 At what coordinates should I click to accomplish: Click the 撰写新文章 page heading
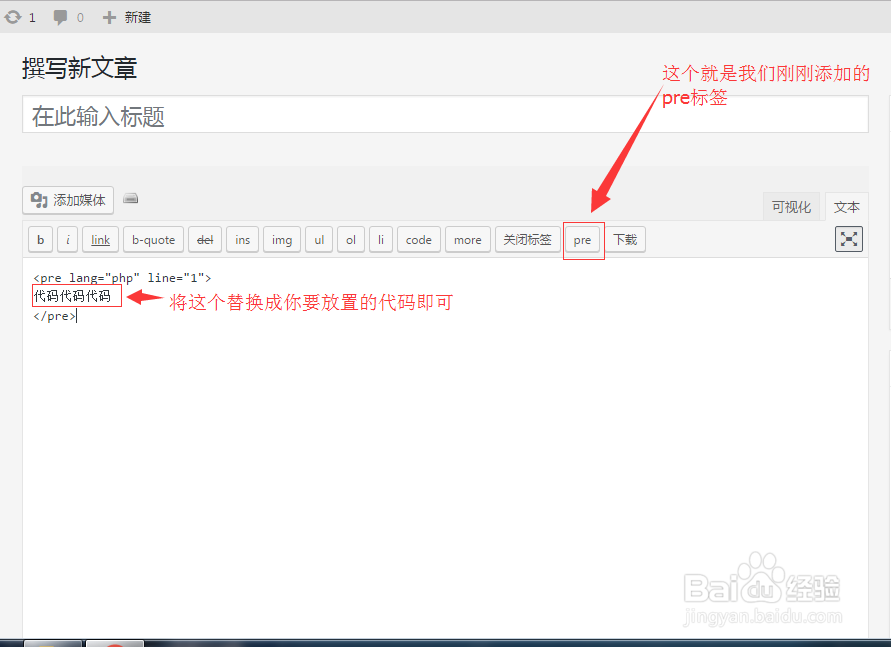point(80,68)
